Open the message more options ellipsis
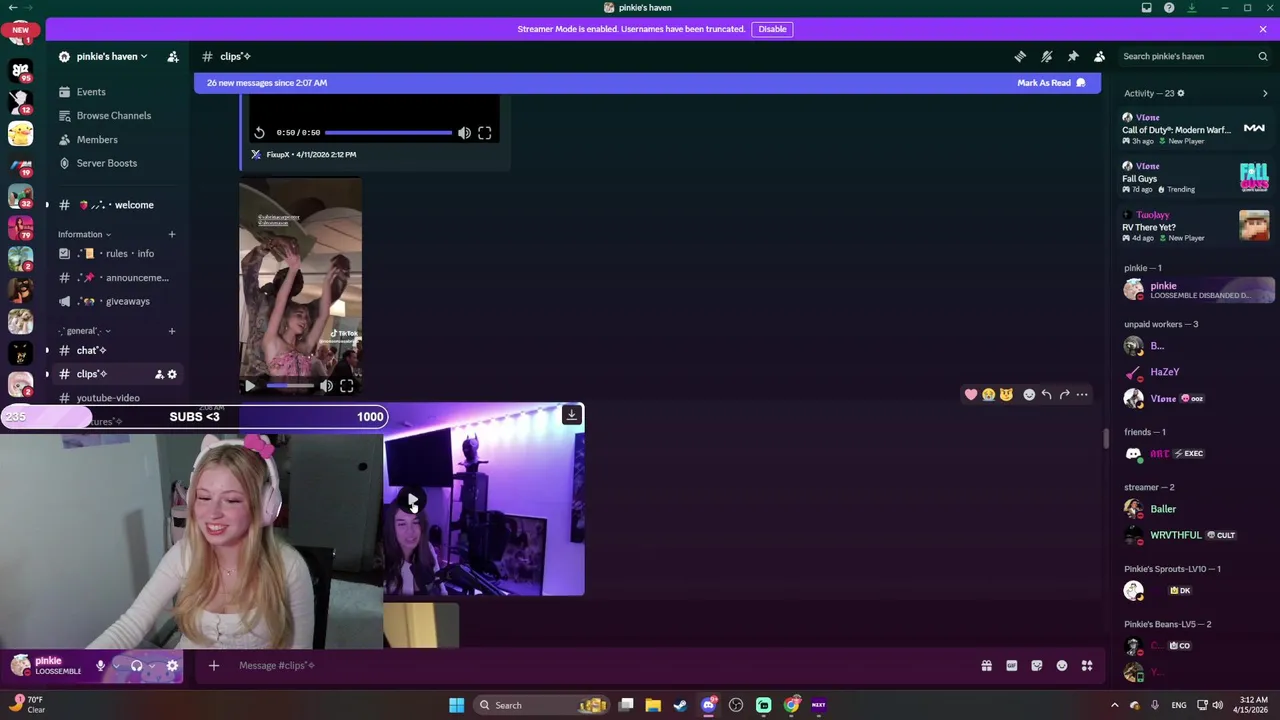Screen dimensions: 1280x720 [x=1082, y=395]
